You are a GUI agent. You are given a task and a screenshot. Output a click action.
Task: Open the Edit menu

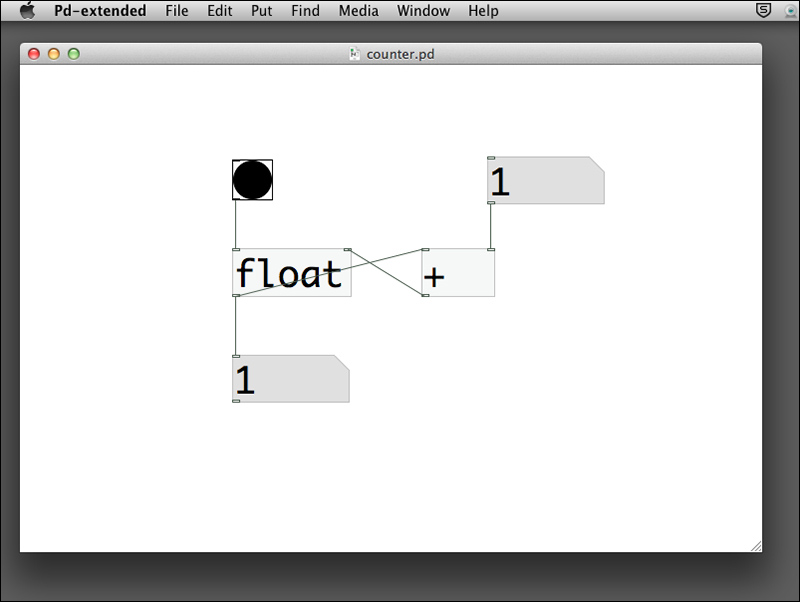pos(219,11)
